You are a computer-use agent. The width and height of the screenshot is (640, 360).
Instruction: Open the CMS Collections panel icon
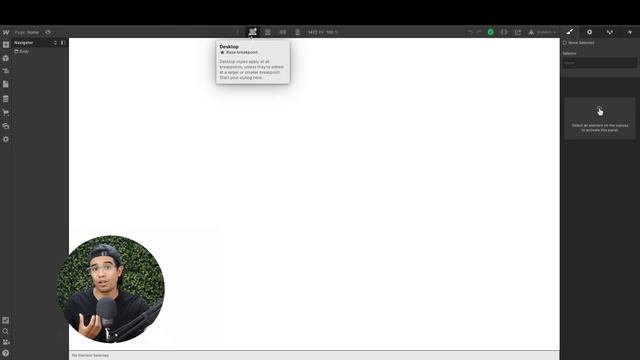[6, 99]
